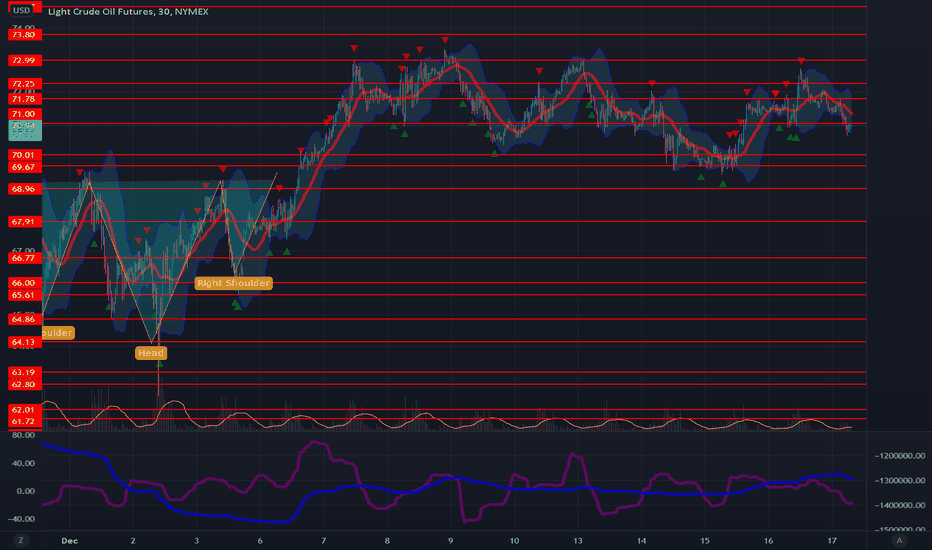This screenshot has height=550, width=932.
Task: Click the 62.80 price level label
Action: pyautogui.click(x=24, y=385)
